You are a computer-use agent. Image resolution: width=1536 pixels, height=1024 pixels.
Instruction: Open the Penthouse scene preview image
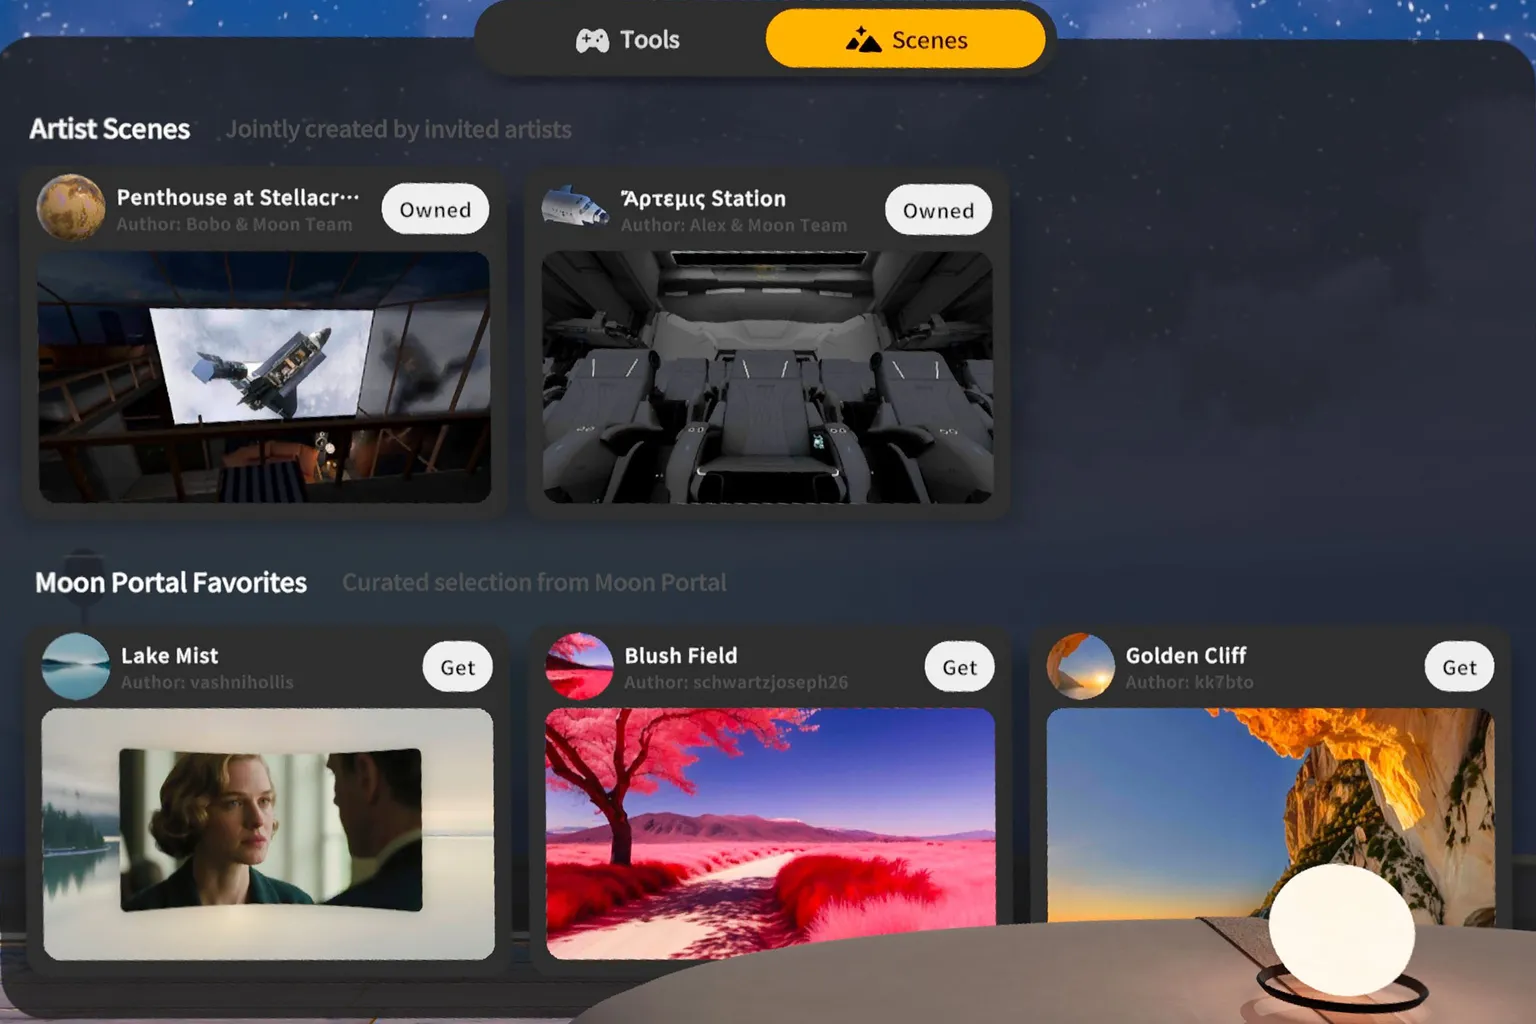[263, 377]
